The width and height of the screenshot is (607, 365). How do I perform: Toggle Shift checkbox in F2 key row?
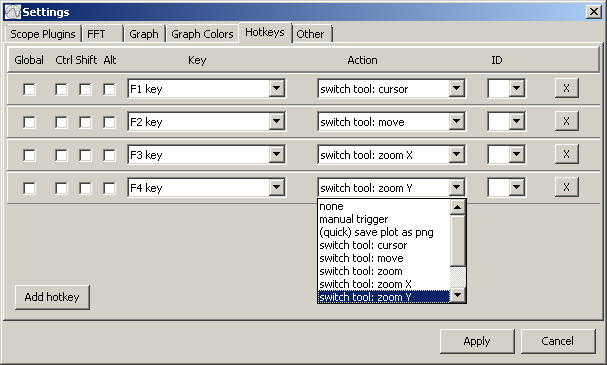(x=85, y=122)
